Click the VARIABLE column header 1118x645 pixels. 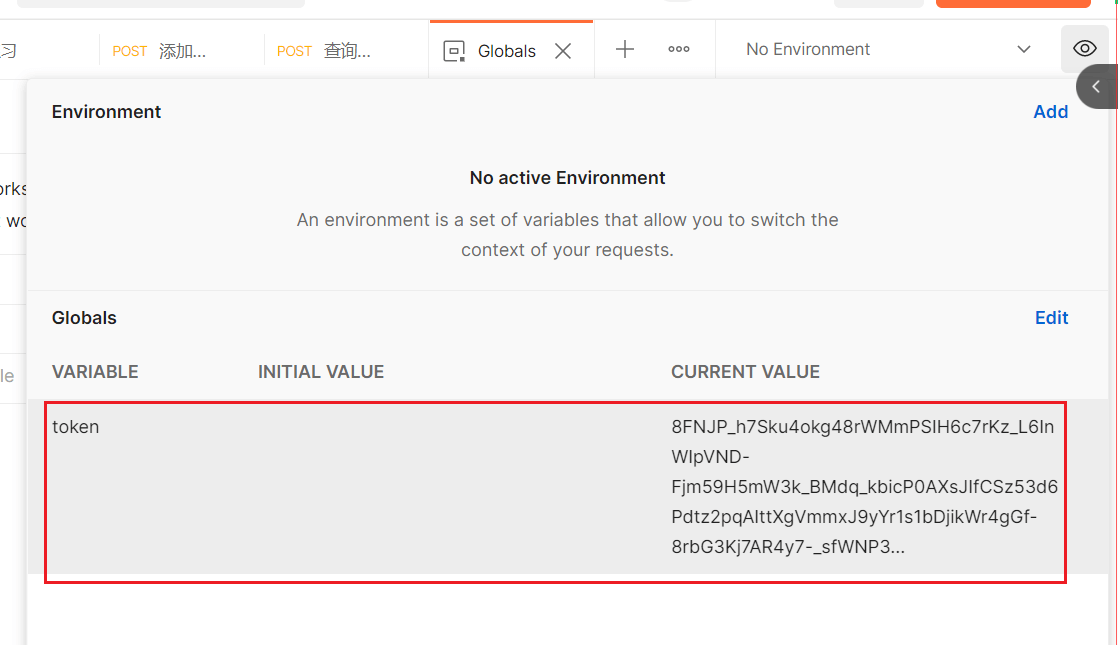pyautogui.click(x=95, y=372)
